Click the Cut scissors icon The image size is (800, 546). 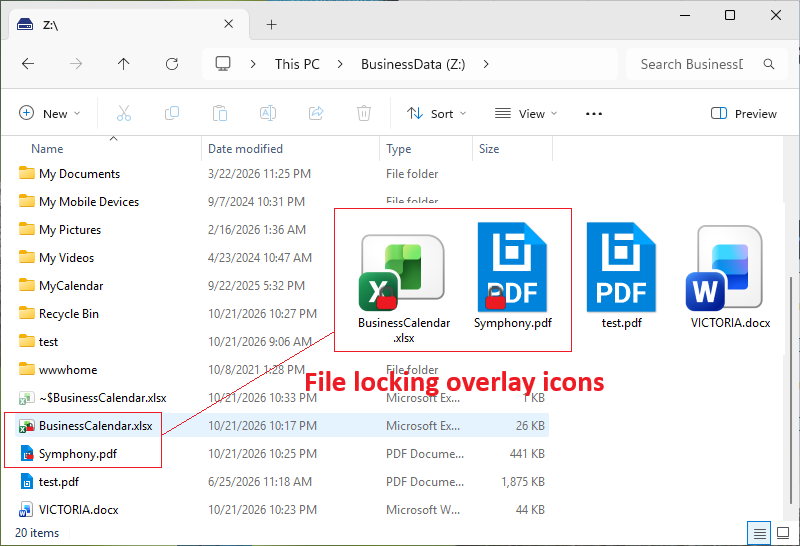tap(124, 113)
